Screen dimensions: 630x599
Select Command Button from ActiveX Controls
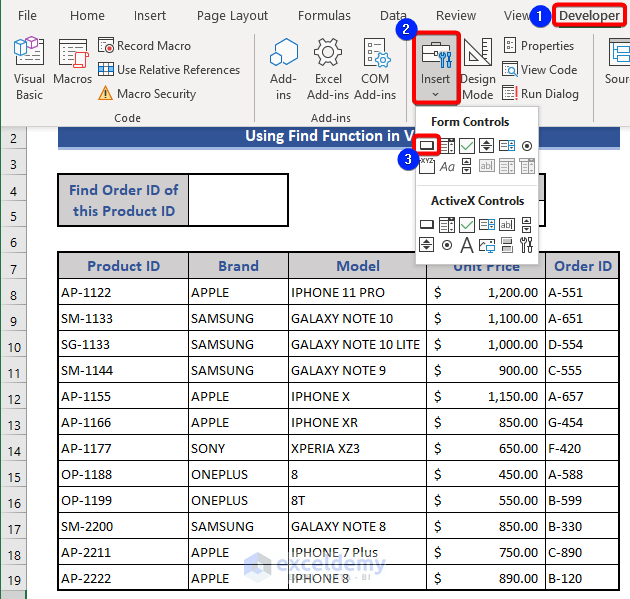[427, 225]
